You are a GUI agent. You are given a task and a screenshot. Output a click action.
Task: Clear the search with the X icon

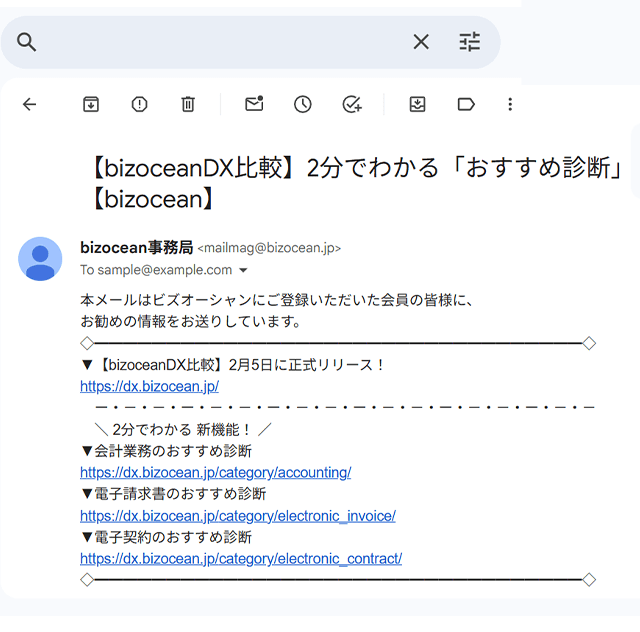tap(421, 42)
